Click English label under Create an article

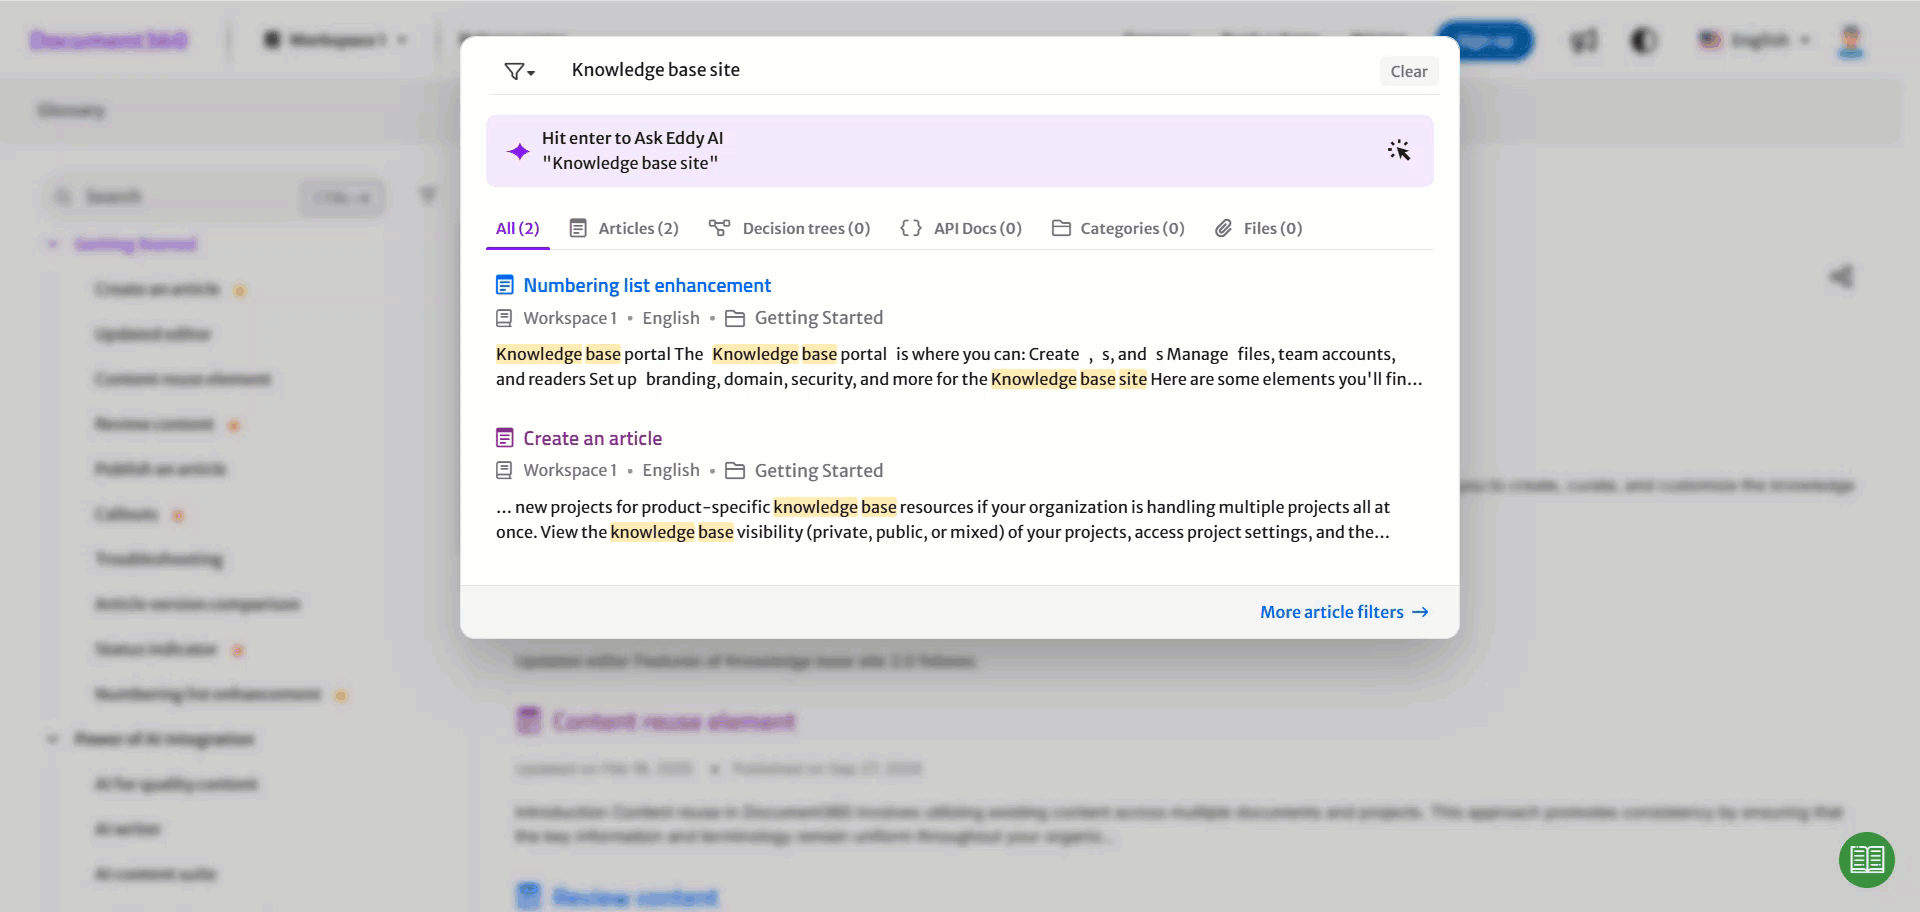(671, 471)
